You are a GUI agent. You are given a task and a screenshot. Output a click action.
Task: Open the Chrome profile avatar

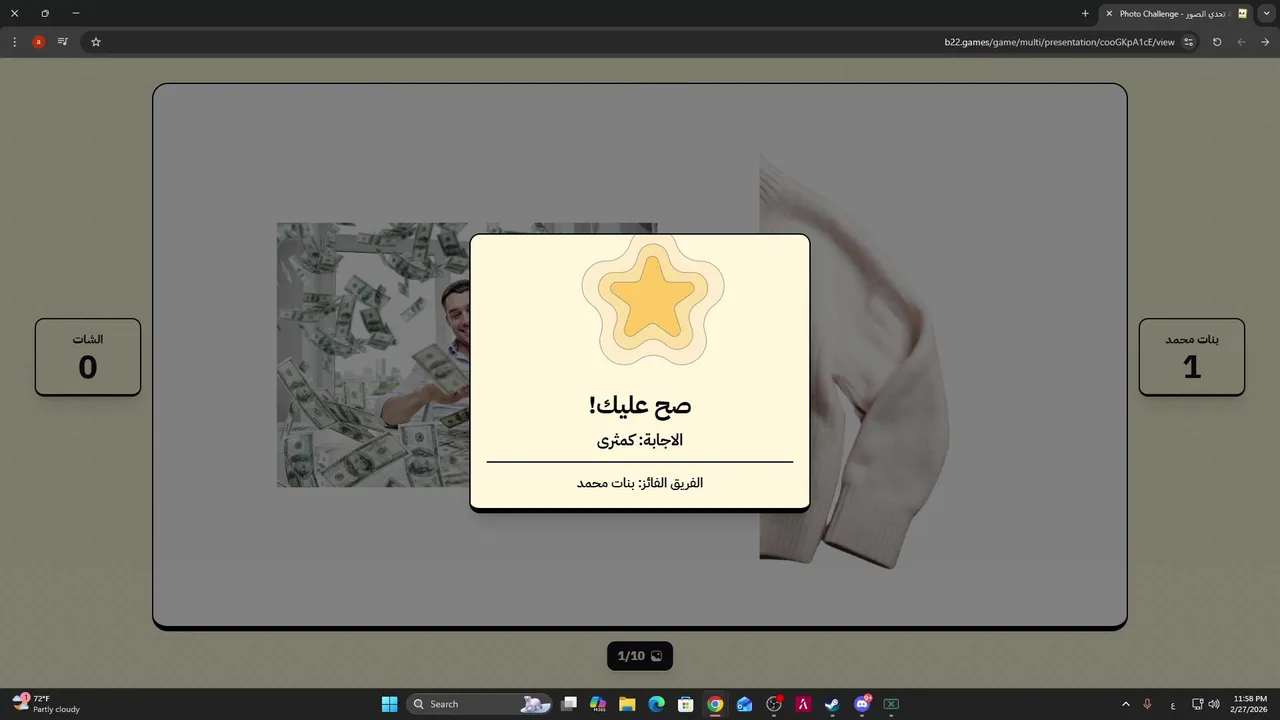(38, 42)
